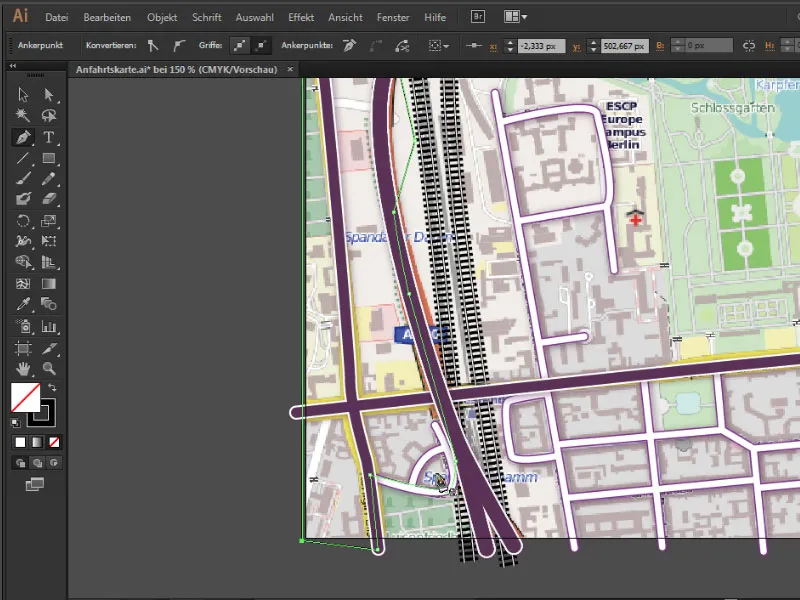Open the Bearbeiten menu
800x600 pixels.
pos(107,17)
